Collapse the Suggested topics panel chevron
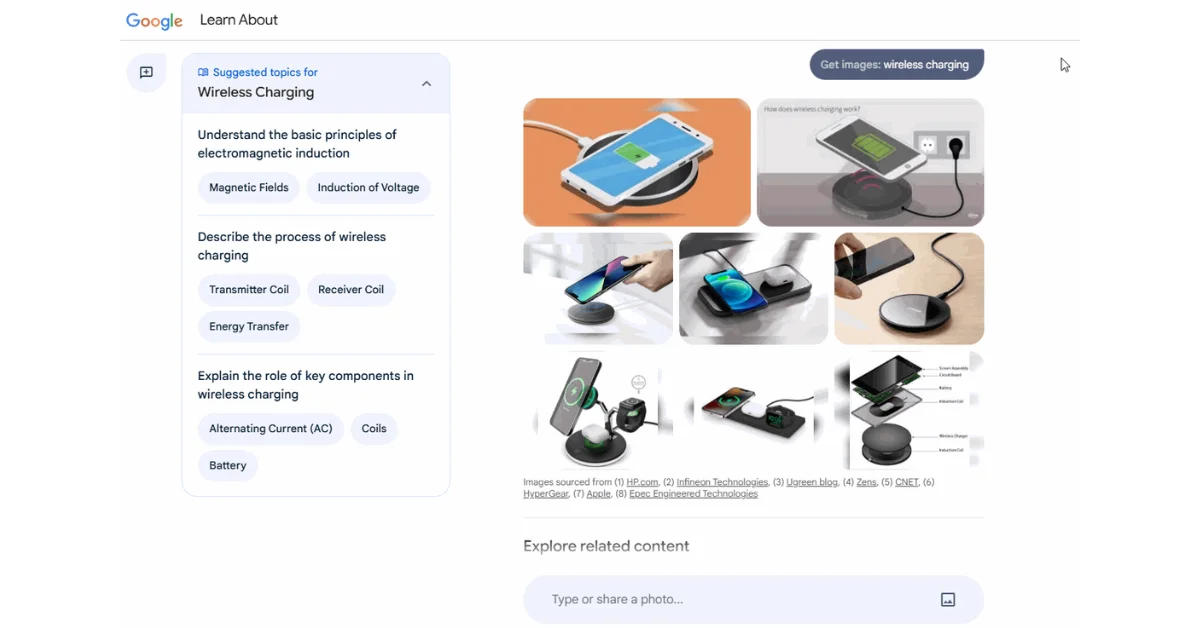The image size is (1200, 628). coord(426,84)
